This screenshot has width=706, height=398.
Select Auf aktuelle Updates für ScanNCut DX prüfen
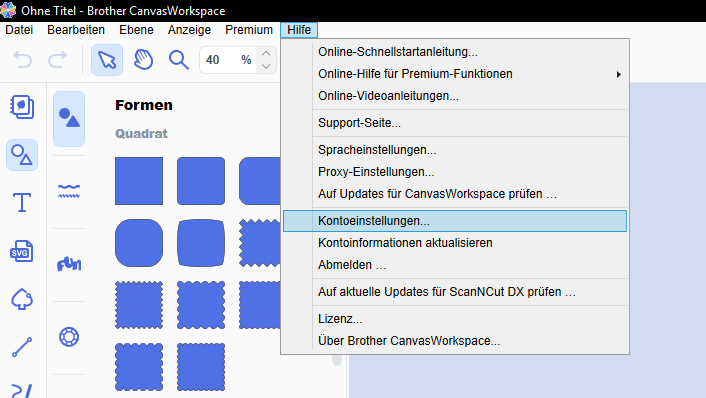[x=455, y=292]
